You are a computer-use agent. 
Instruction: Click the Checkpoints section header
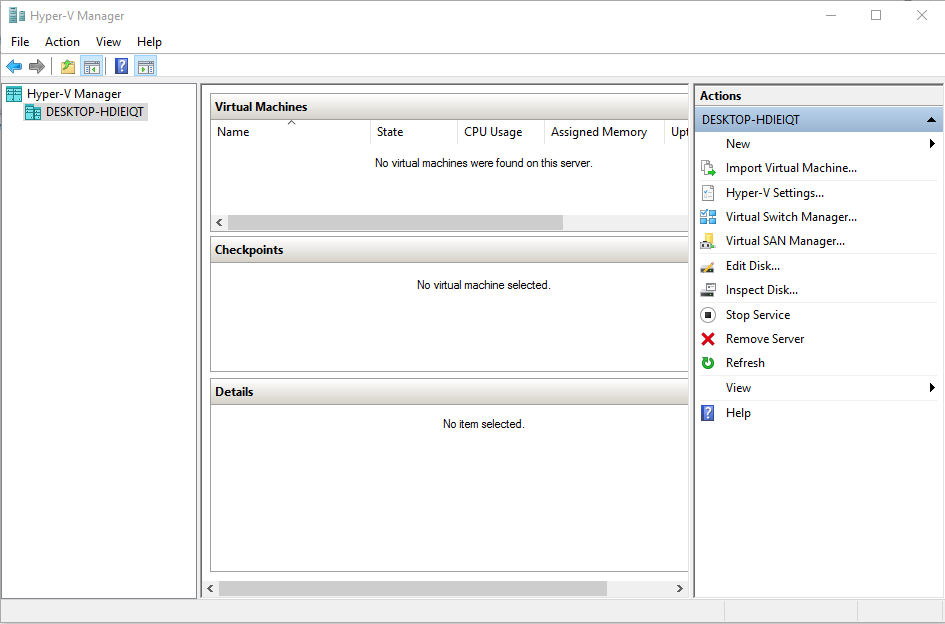coord(449,250)
